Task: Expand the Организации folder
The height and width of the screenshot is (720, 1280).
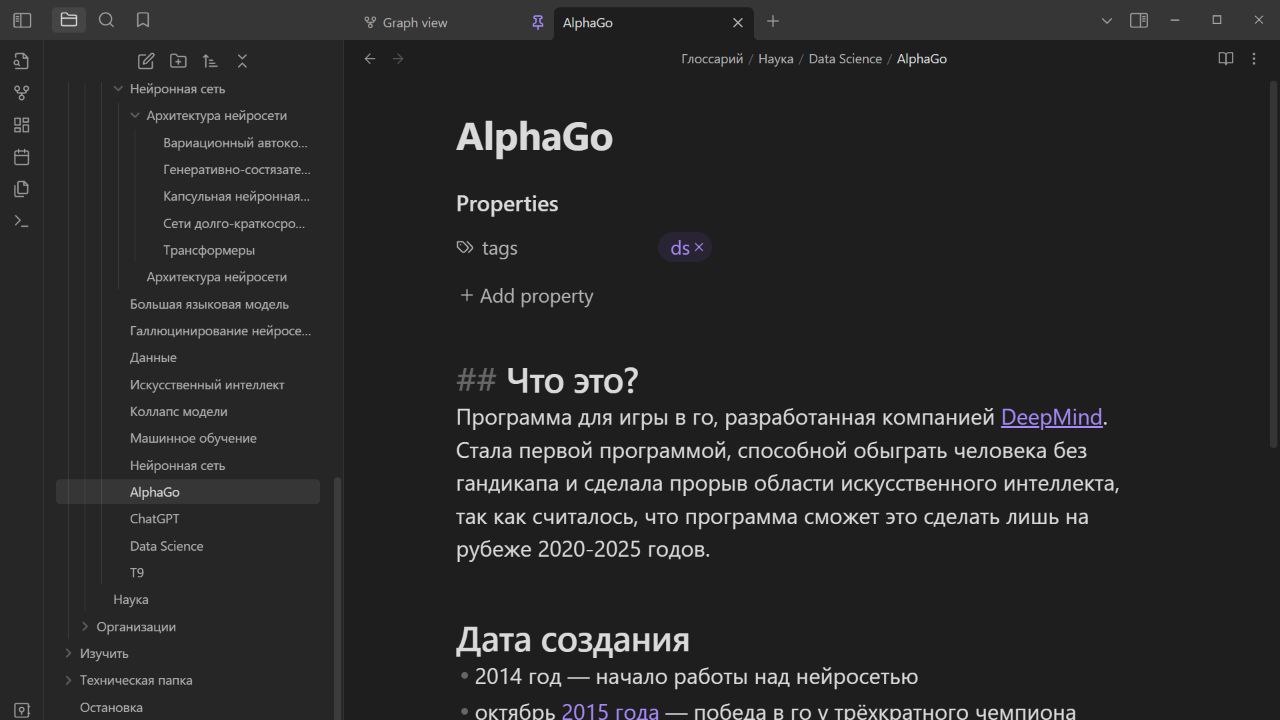Action: (85, 626)
